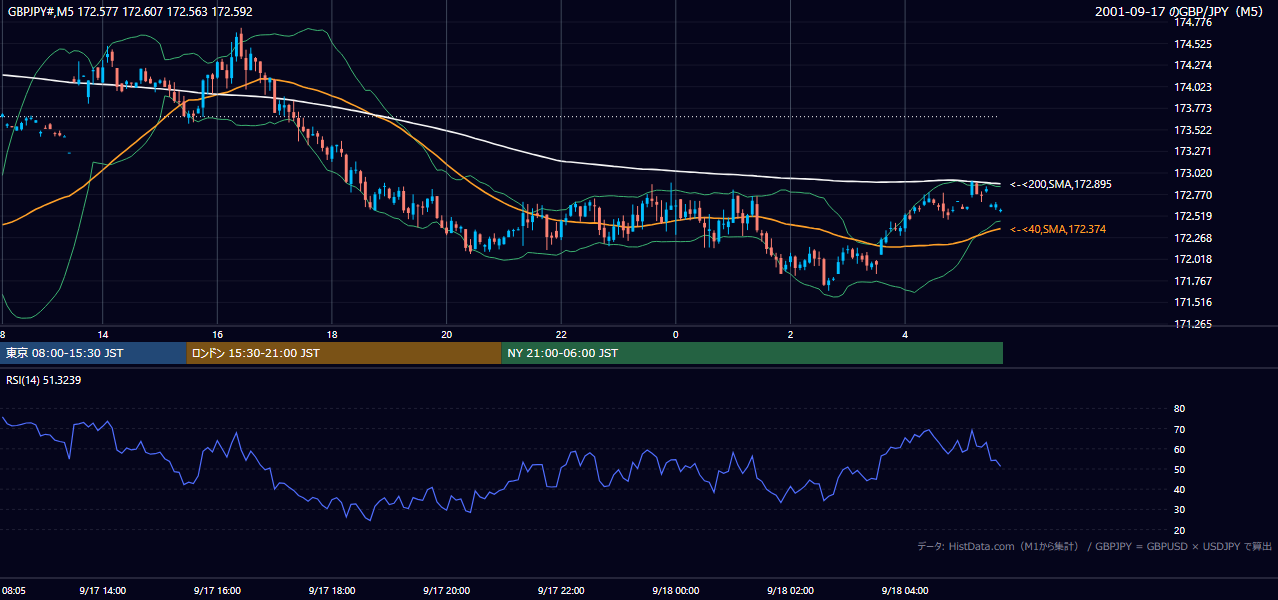Screen dimensions: 1278x600
Task: Click the 9/17 22:00 timestamp
Action: click(x=561, y=591)
